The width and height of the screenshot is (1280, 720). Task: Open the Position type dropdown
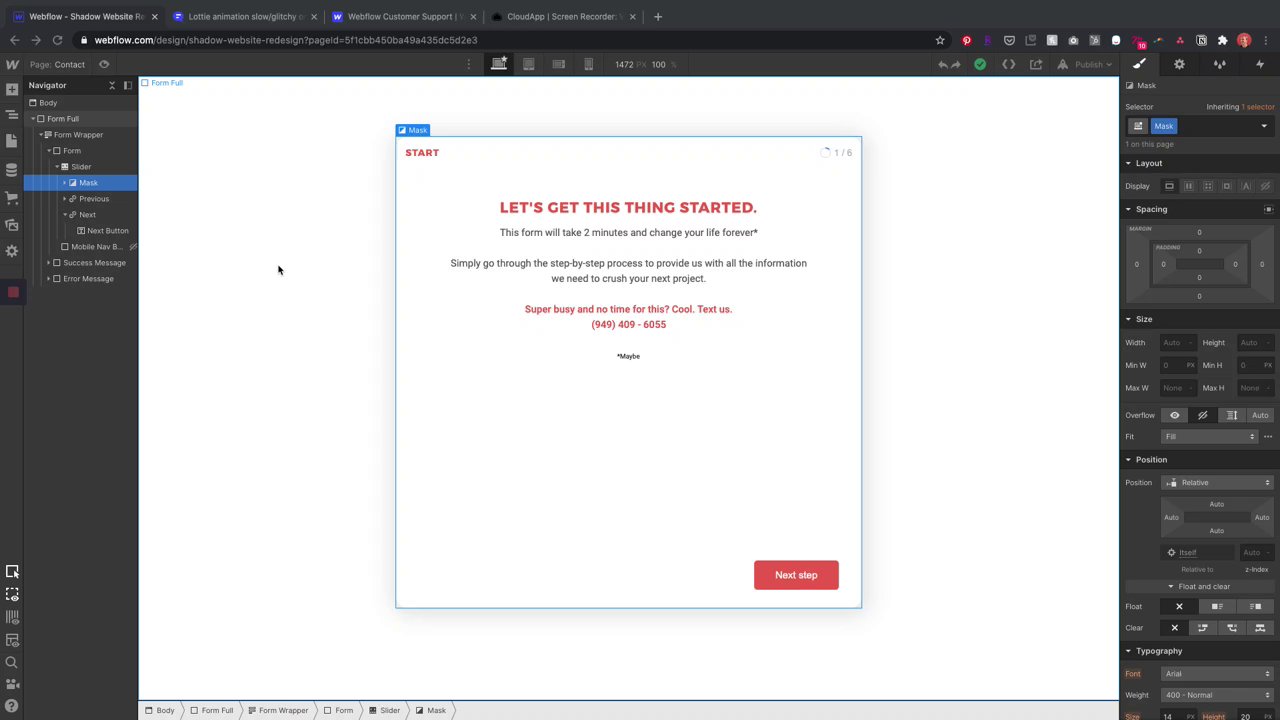[x=1218, y=483]
